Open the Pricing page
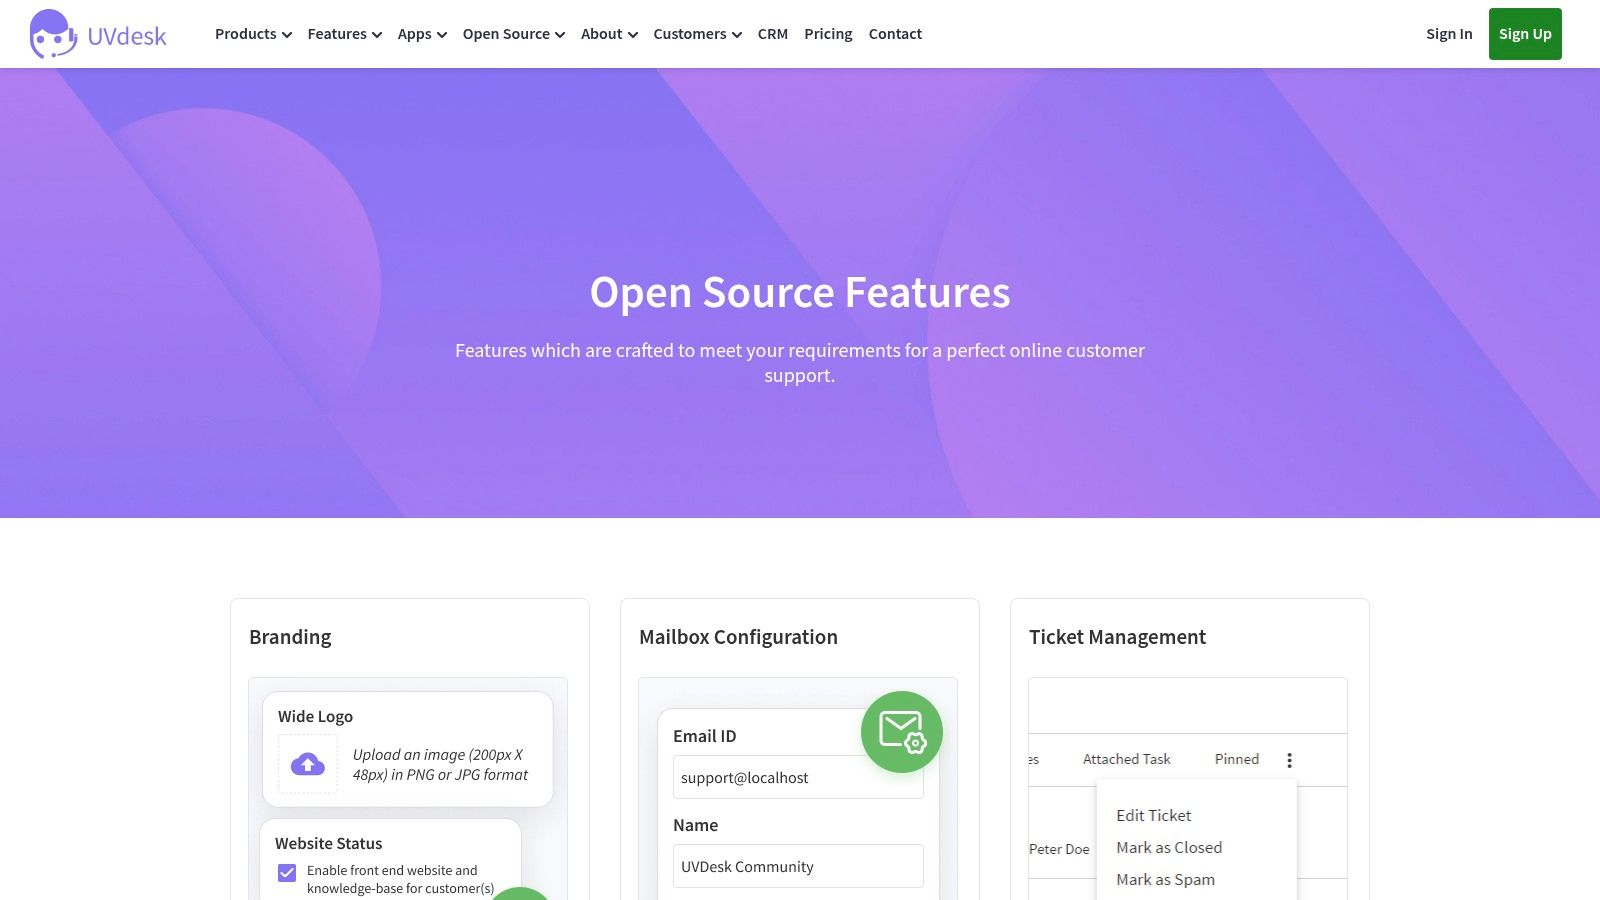The width and height of the screenshot is (1600, 900). [828, 34]
